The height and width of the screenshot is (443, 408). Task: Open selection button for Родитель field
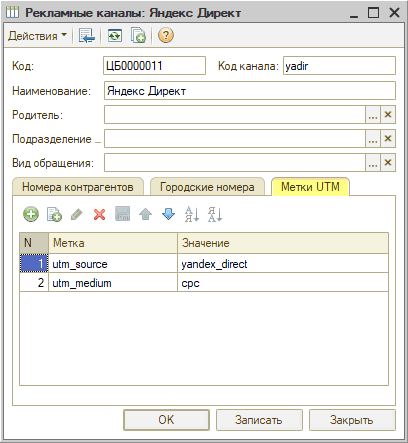coord(373,115)
